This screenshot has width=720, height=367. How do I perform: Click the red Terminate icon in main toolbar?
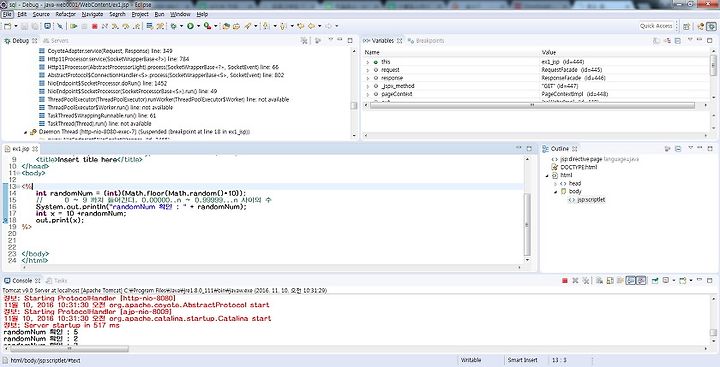pos(95,26)
